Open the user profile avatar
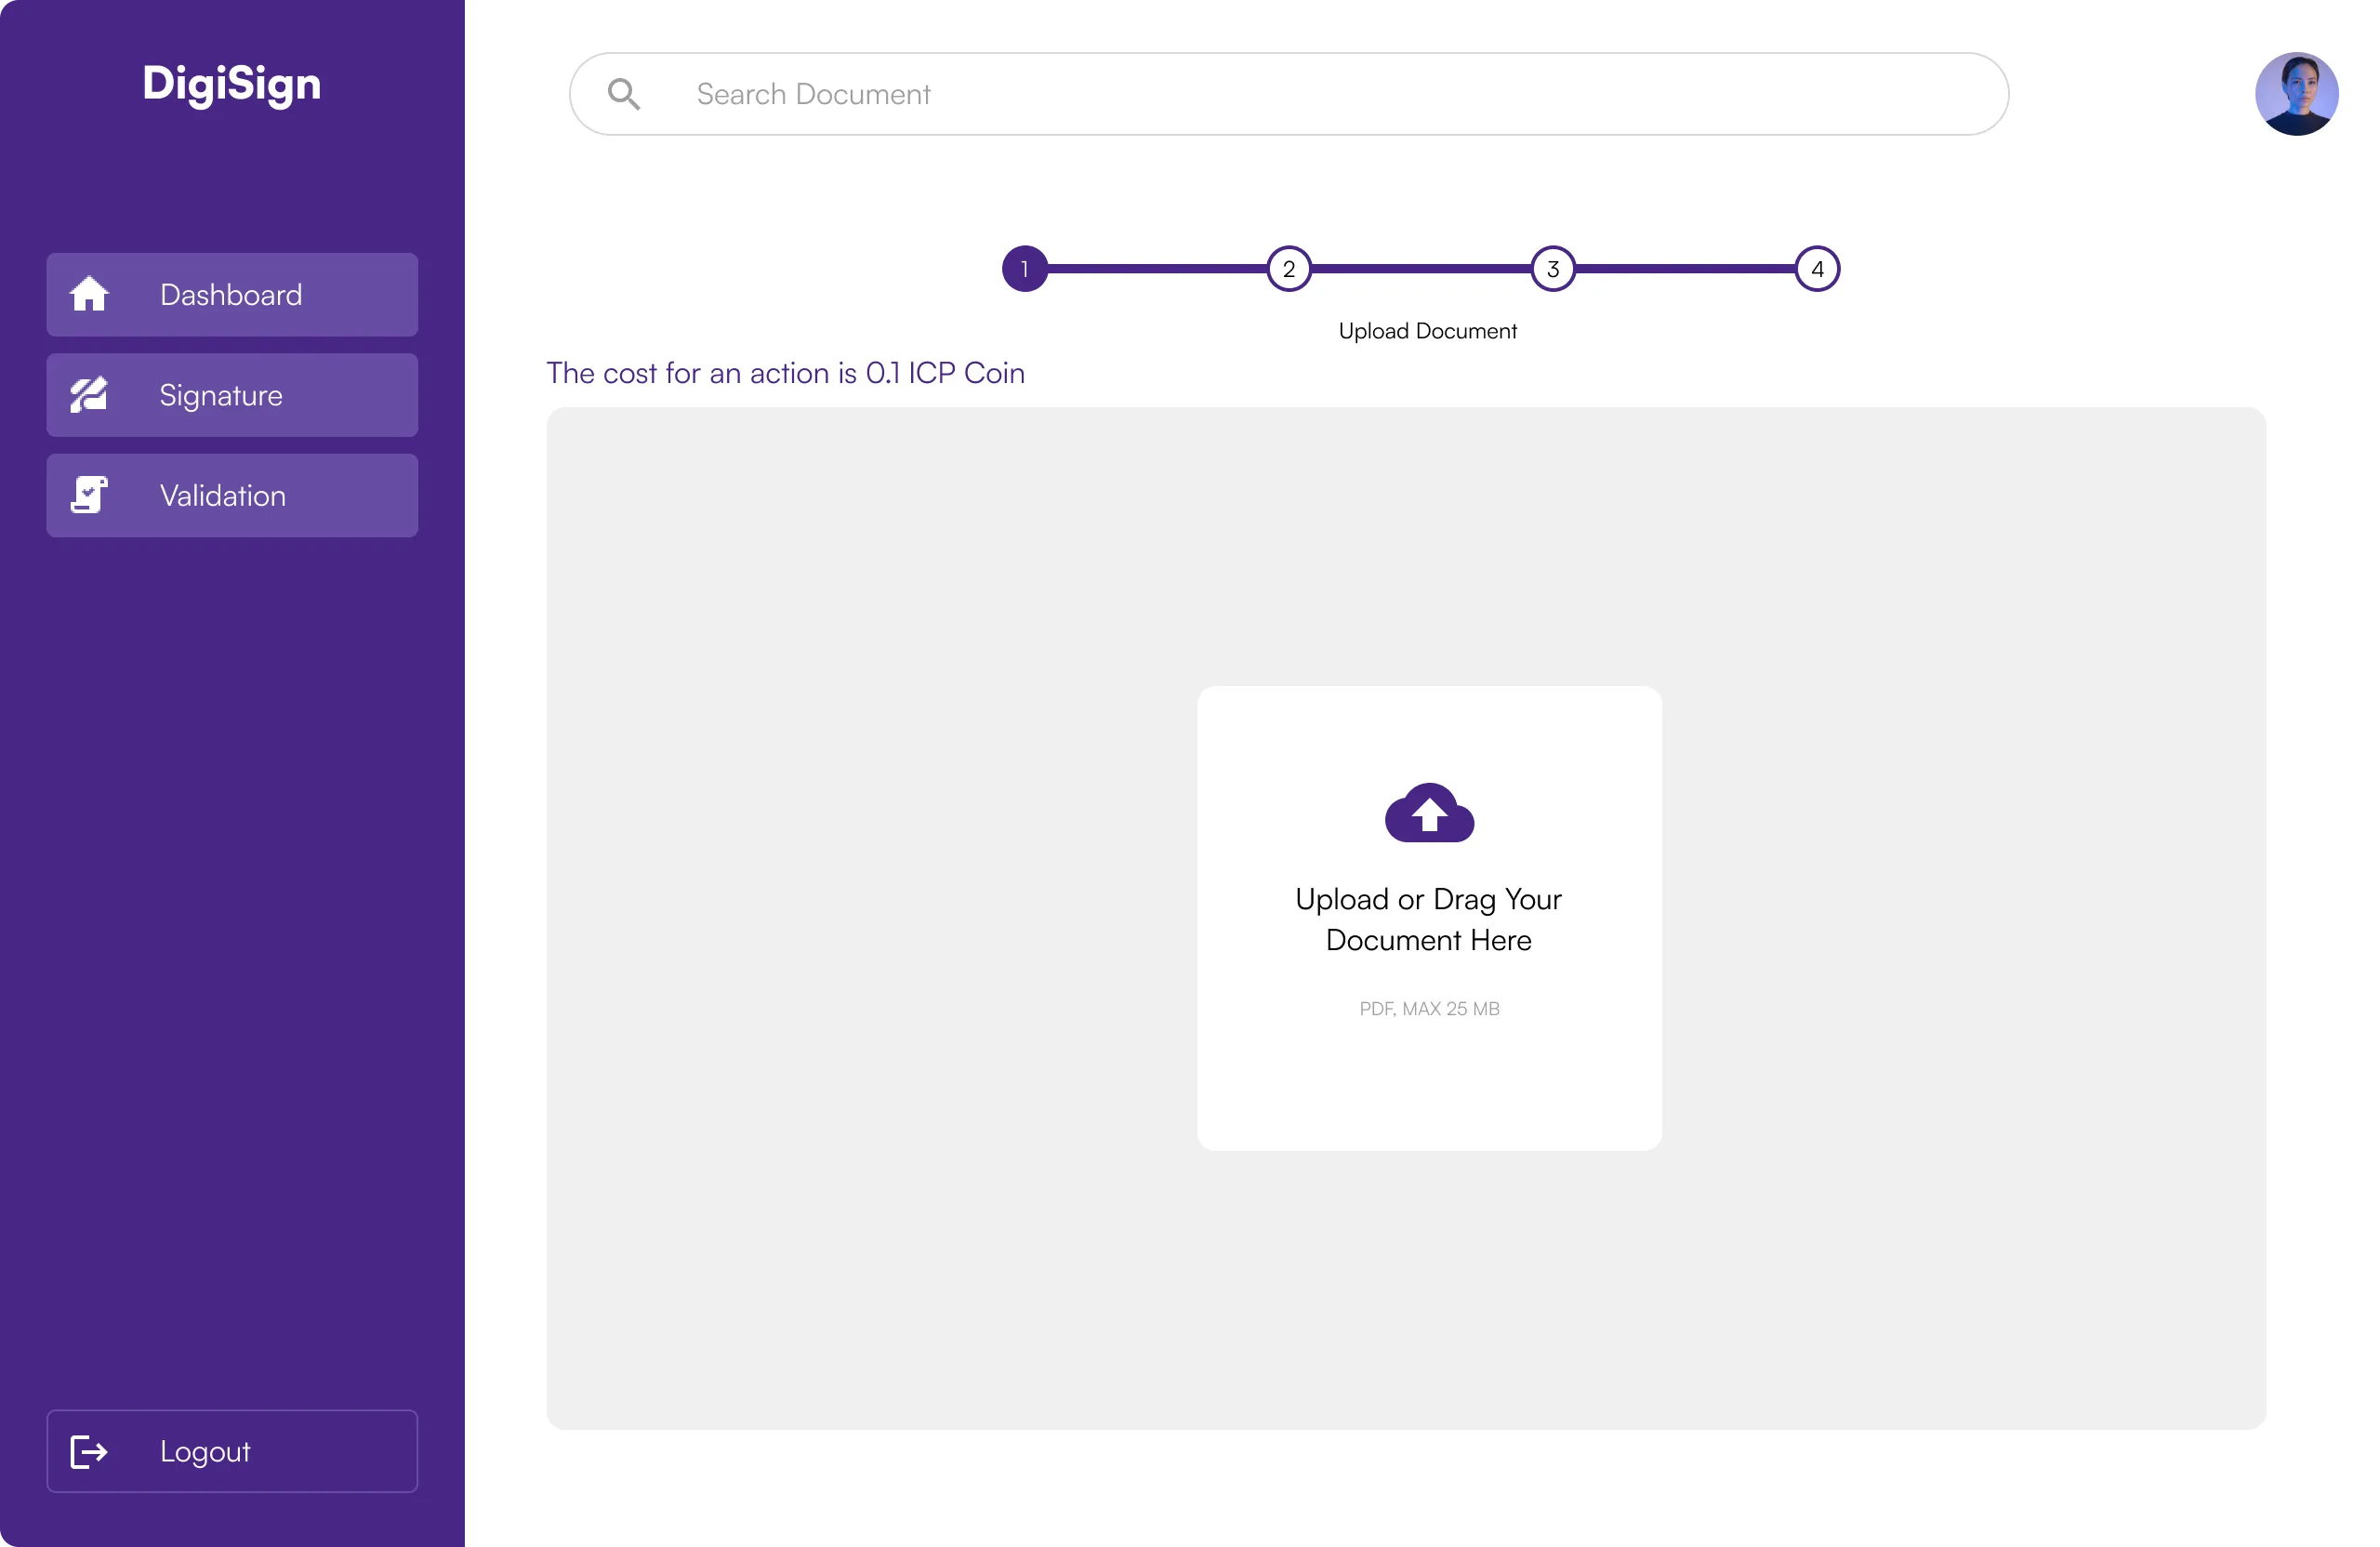Image resolution: width=2380 pixels, height=1547 pixels. [2296, 94]
